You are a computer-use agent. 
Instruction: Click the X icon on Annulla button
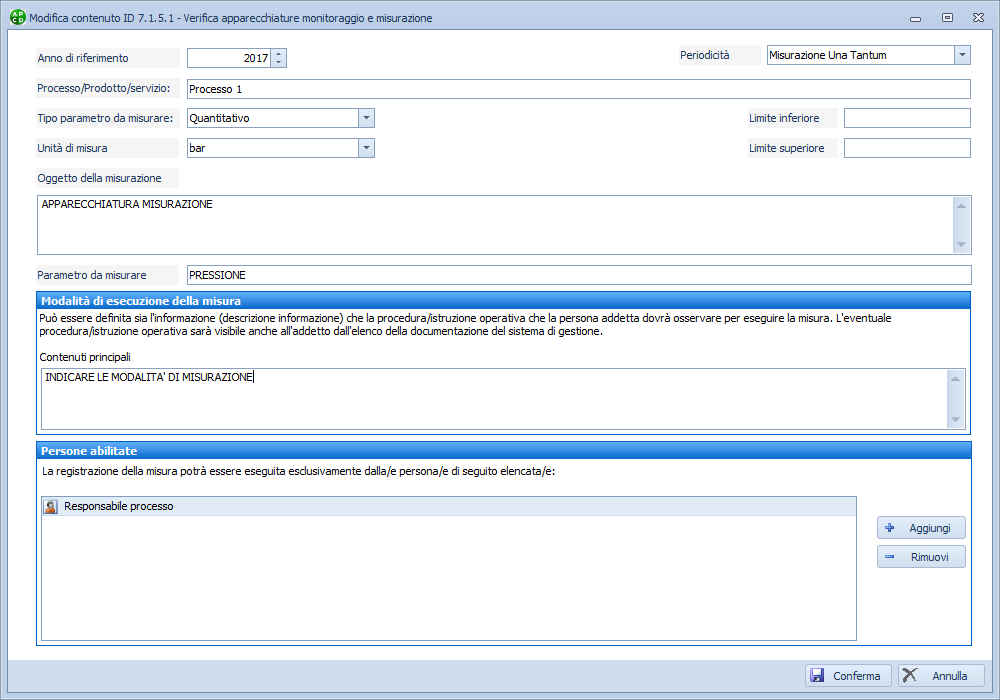click(x=910, y=676)
